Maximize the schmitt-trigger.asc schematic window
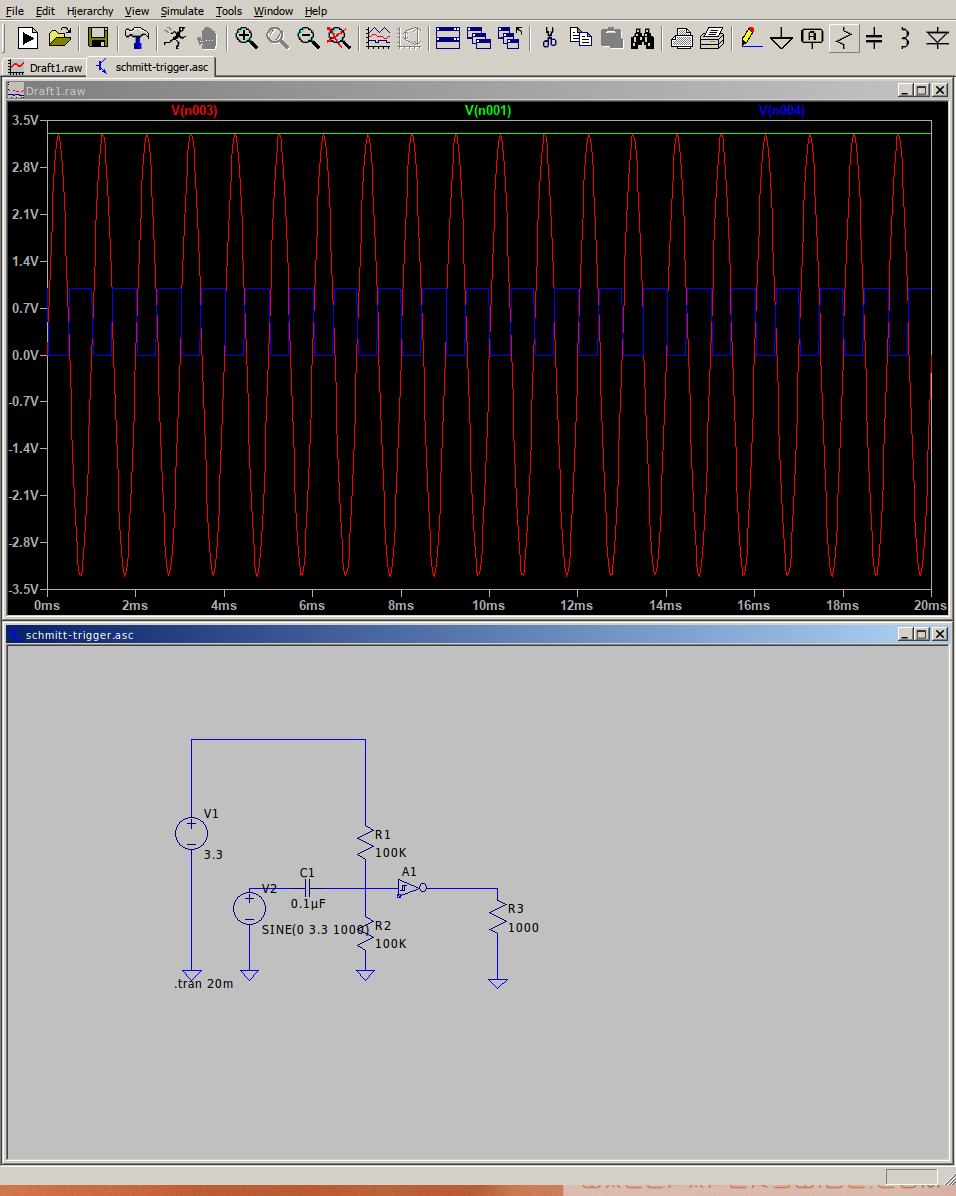956x1196 pixels. click(x=922, y=634)
